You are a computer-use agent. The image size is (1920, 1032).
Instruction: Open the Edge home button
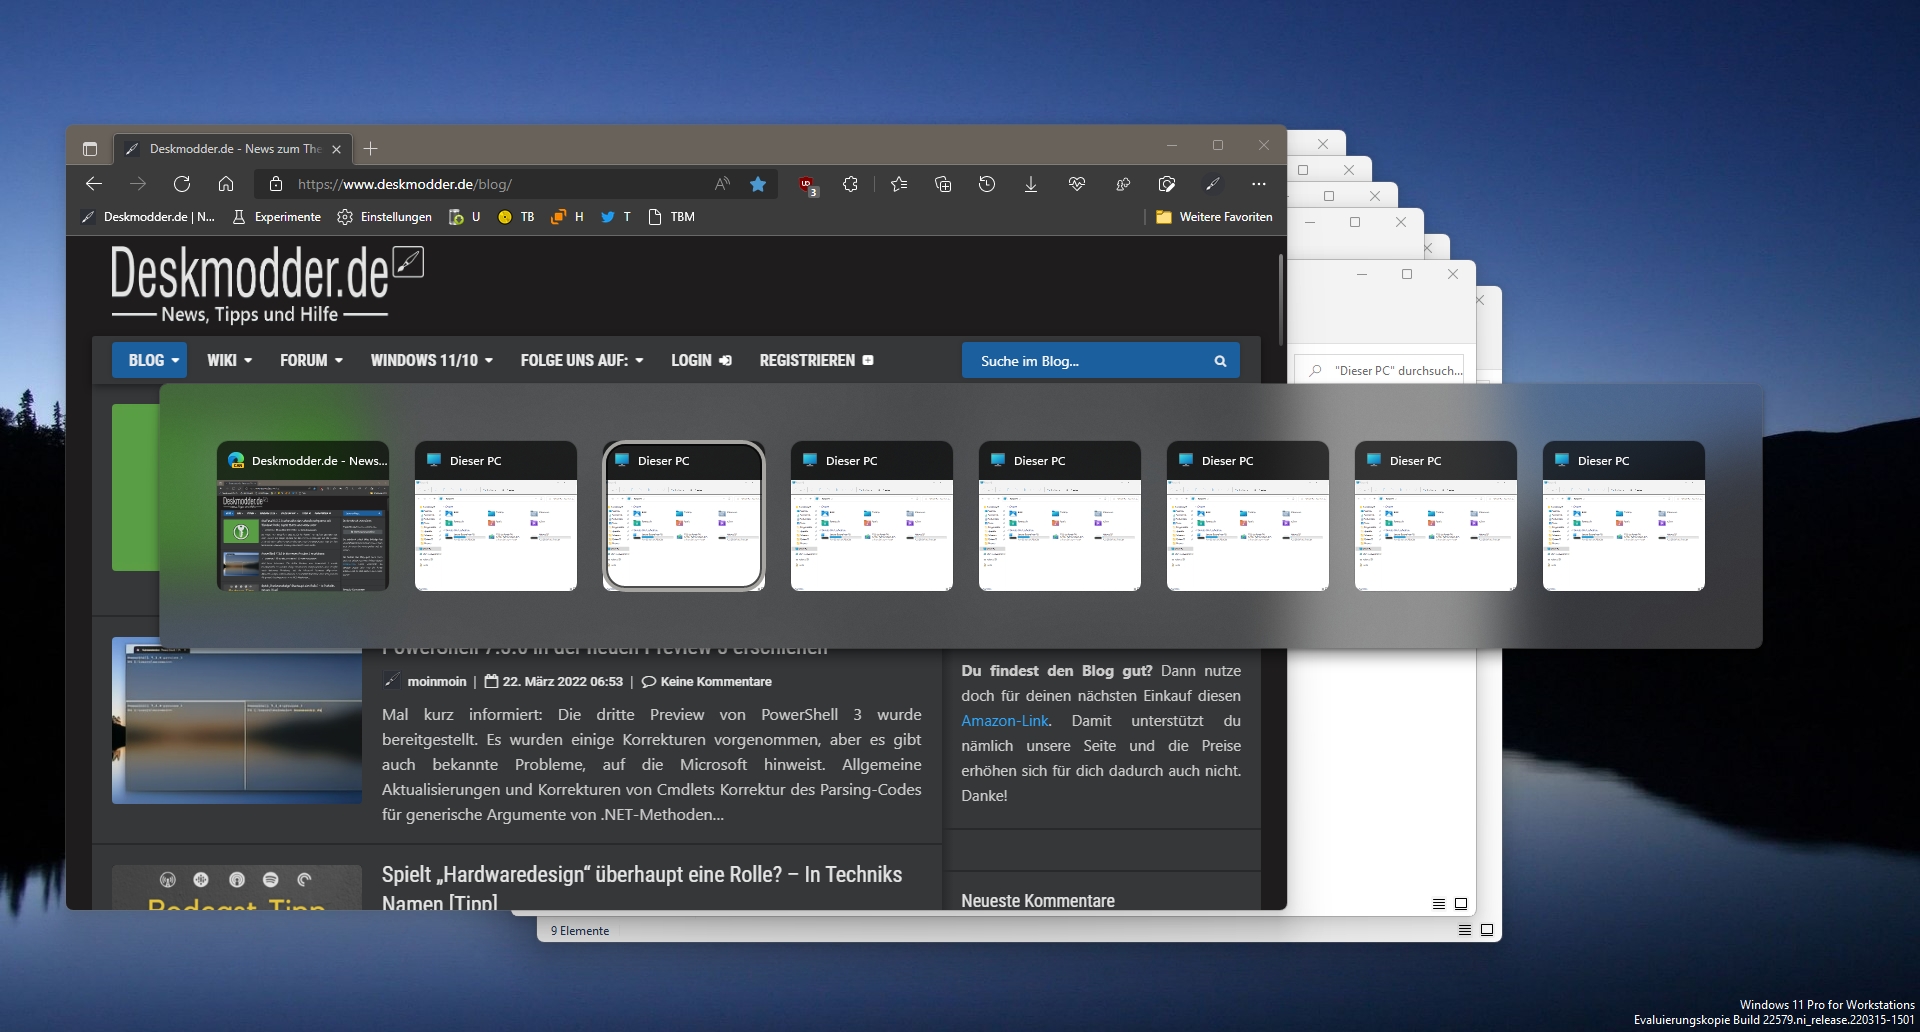(226, 184)
